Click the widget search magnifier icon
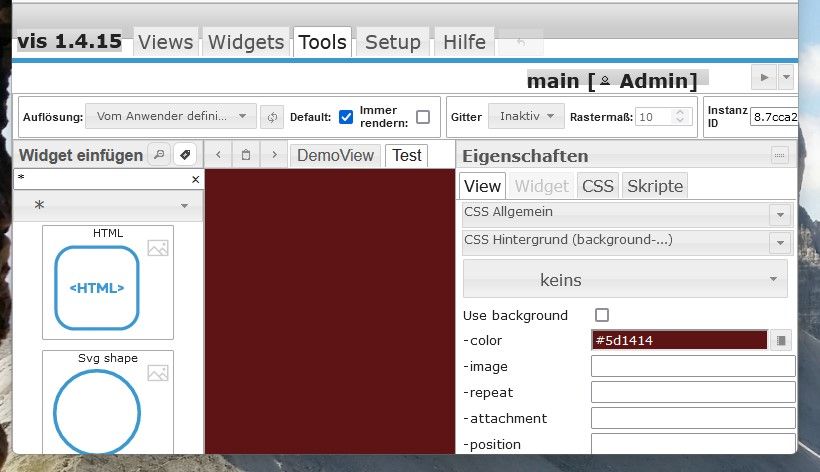Screen dimensions: 820x472 159,155
